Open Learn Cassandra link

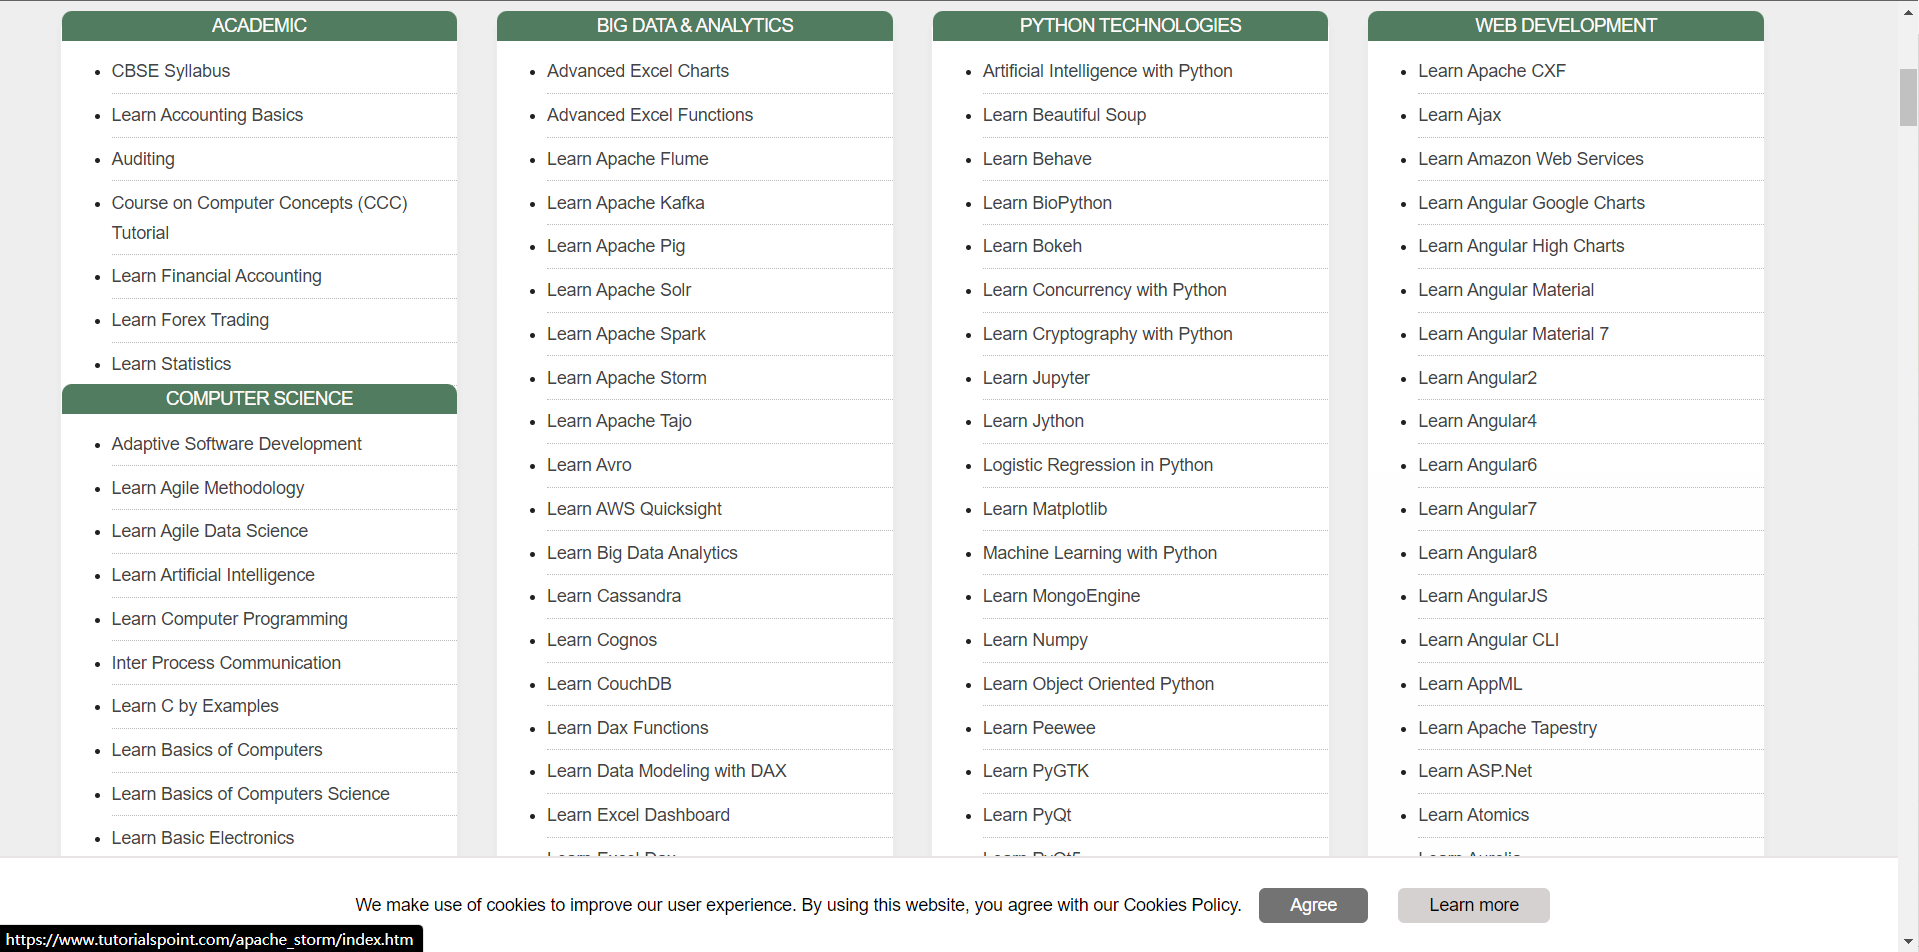point(614,596)
